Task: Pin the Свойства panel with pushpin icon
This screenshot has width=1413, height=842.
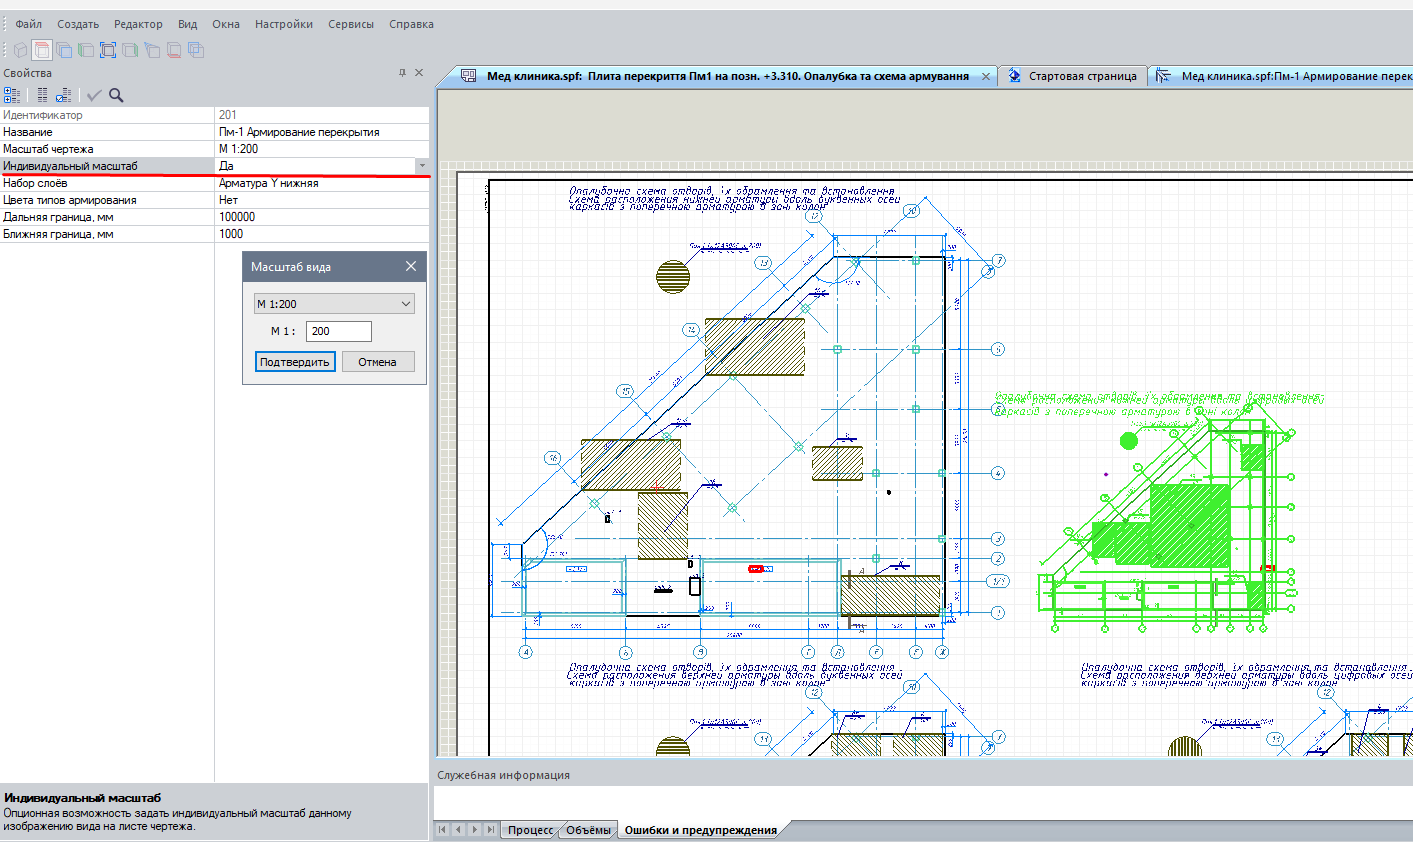Action: [403, 73]
